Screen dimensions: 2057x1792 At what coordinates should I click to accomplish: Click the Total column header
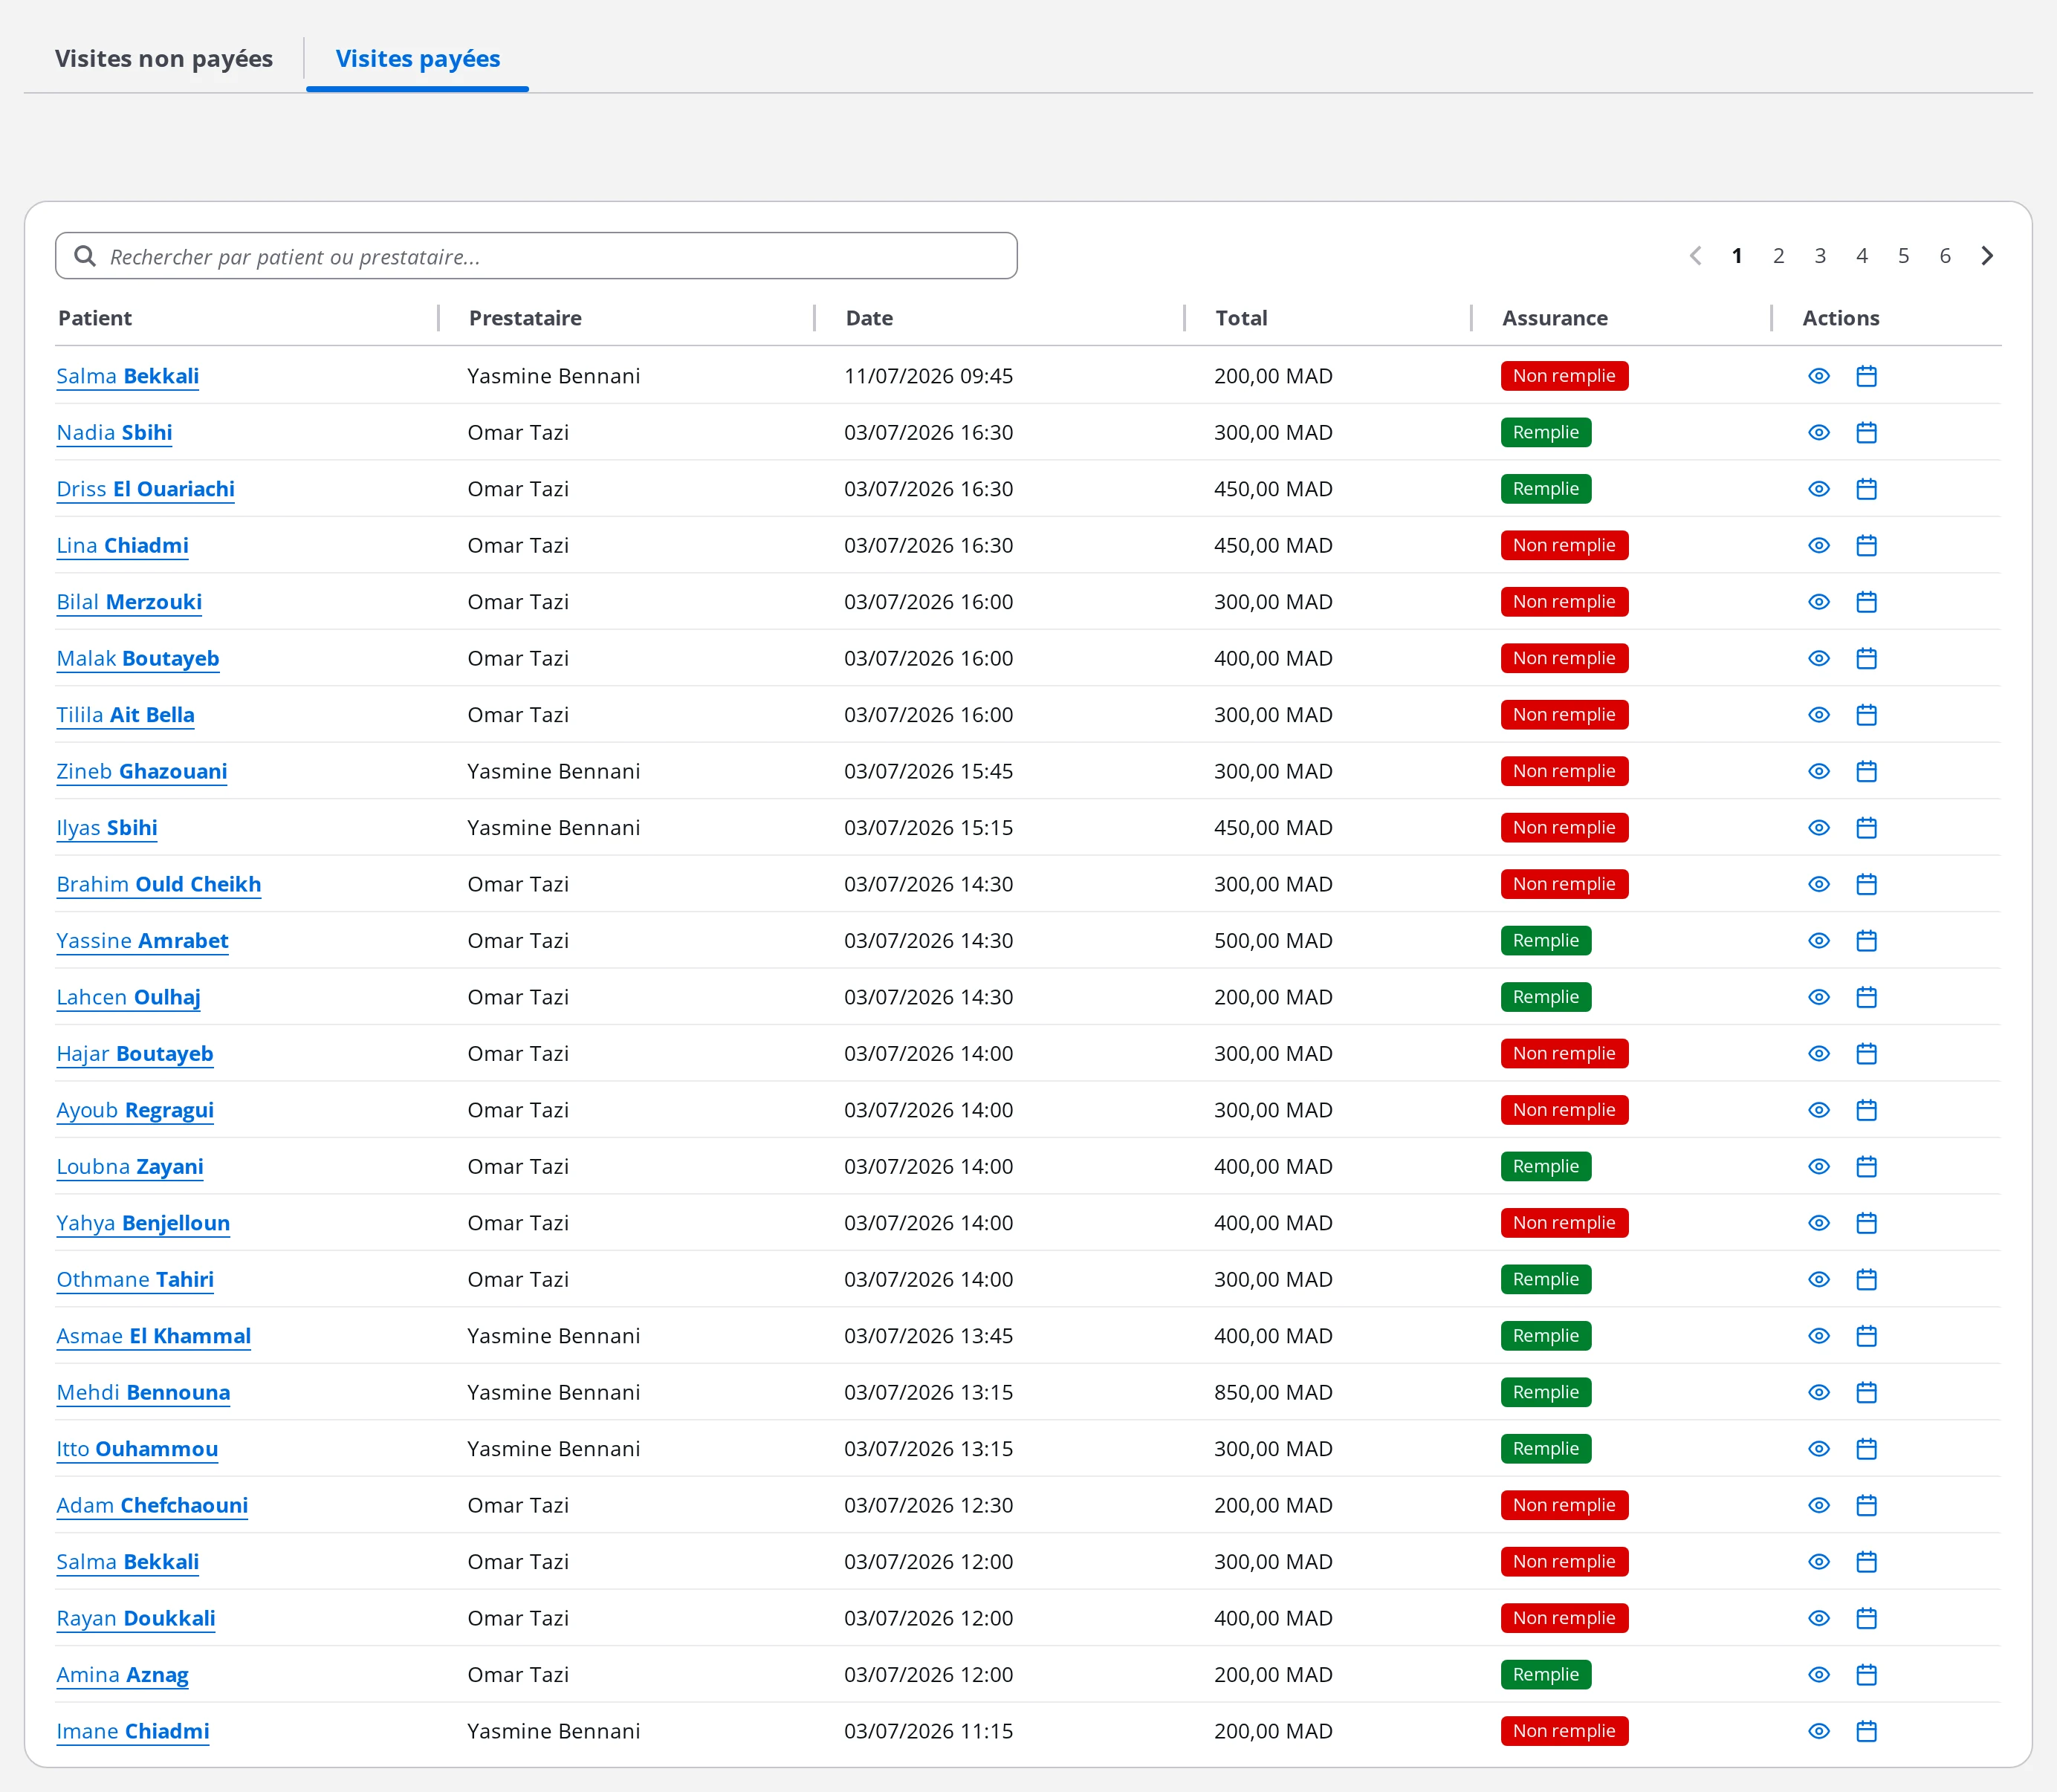click(x=1241, y=318)
